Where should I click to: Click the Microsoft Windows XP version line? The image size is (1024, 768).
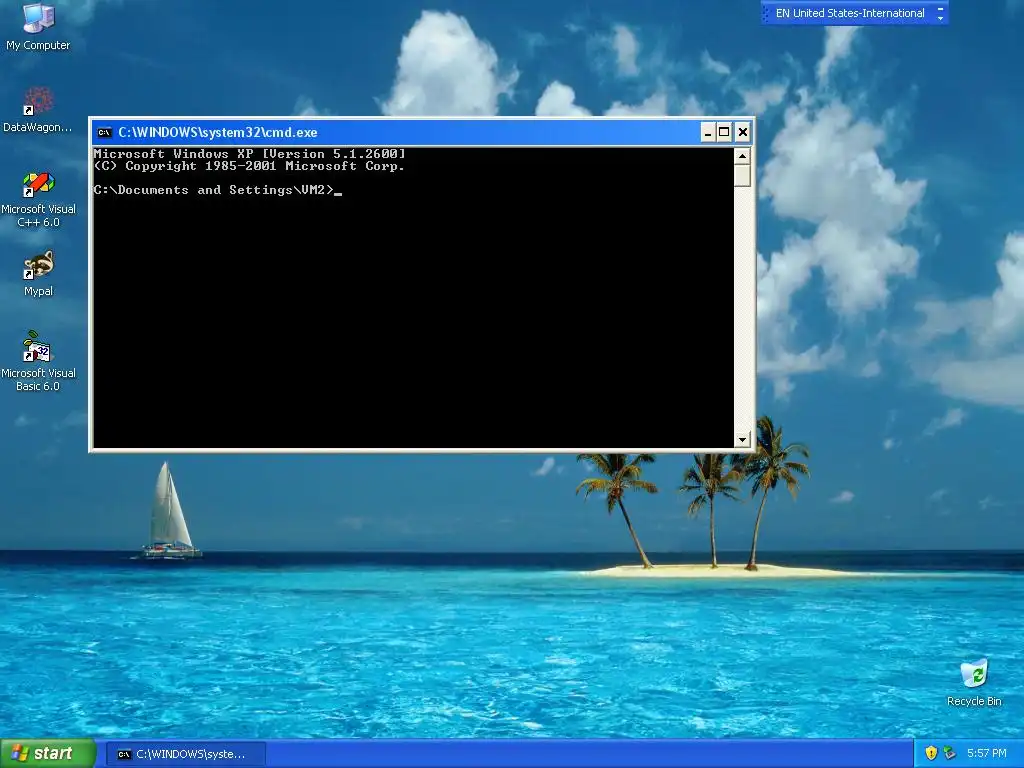tap(249, 154)
